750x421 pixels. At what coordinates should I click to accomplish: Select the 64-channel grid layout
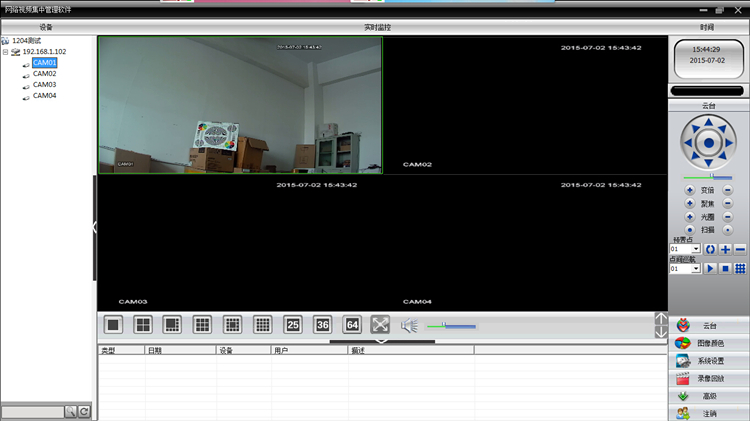(x=352, y=324)
